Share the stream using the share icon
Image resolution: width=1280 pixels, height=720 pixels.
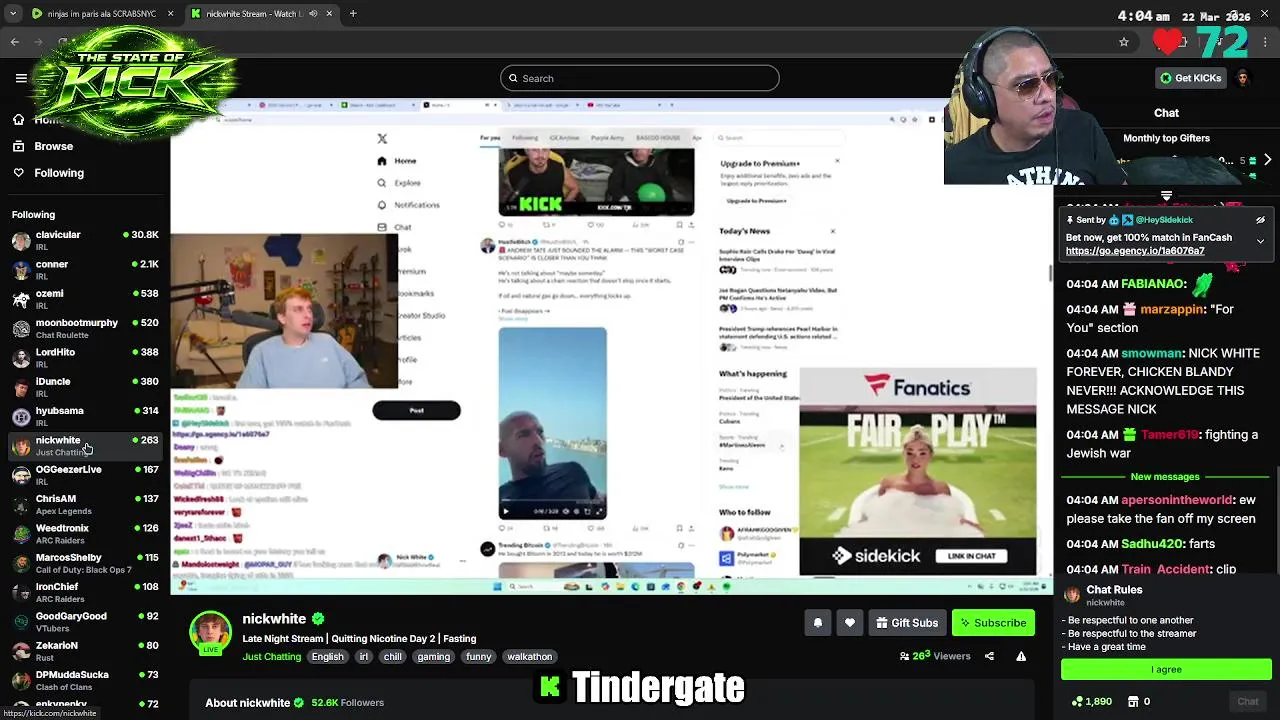(989, 657)
